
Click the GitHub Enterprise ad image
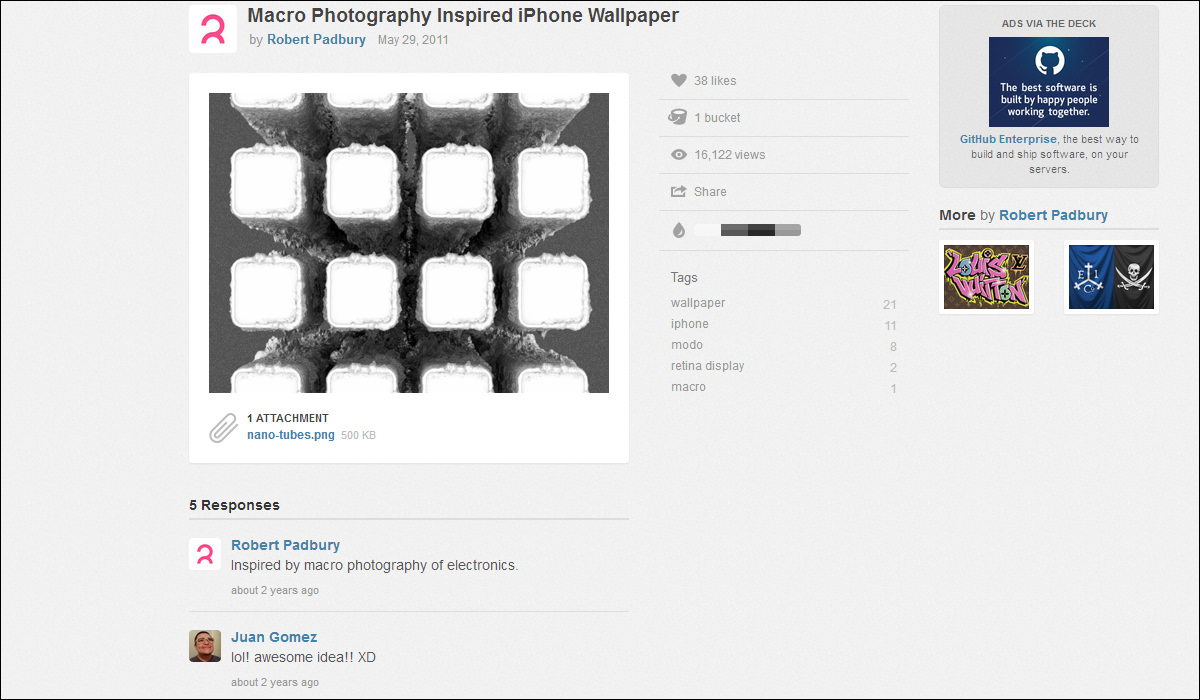(x=1048, y=82)
